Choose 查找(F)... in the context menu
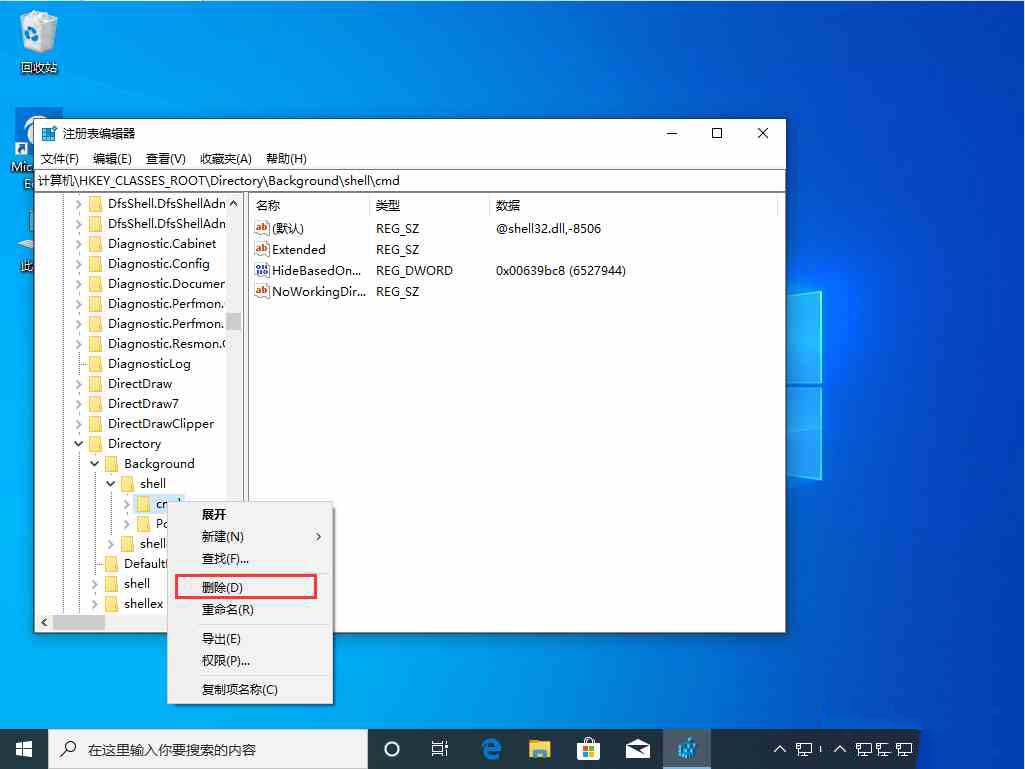The image size is (1025, 769). [x=250, y=559]
